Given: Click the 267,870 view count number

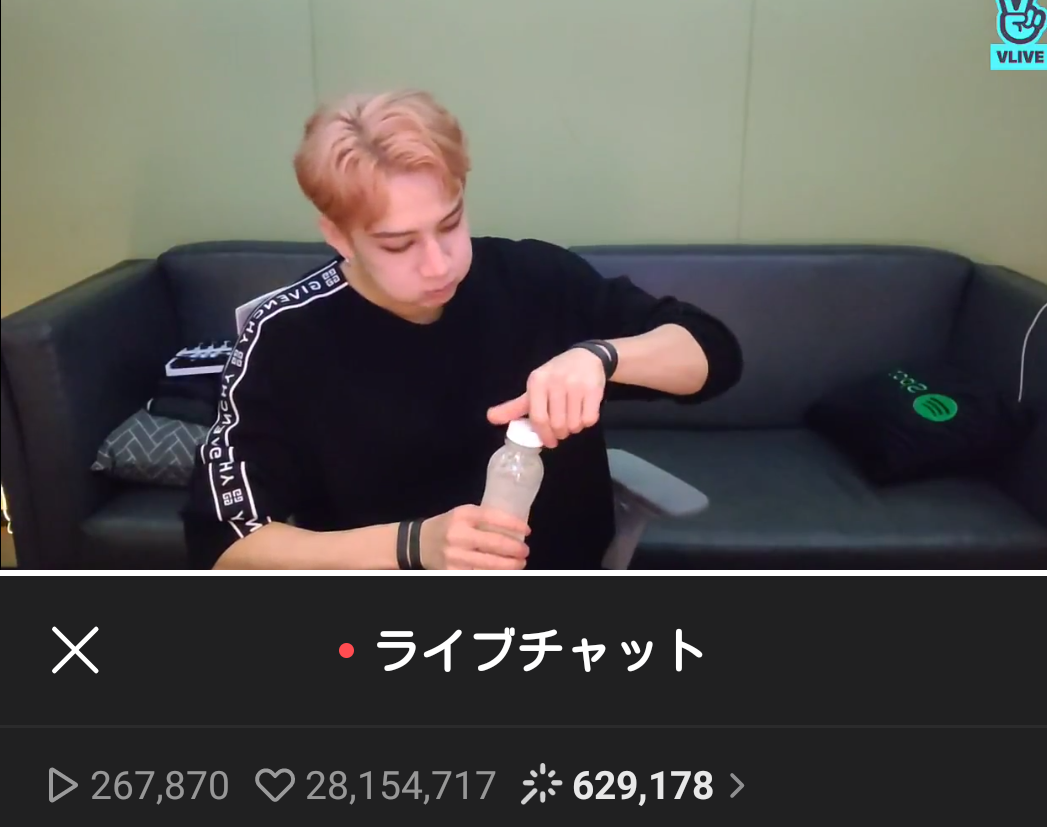Looking at the screenshot, I should [x=160, y=786].
